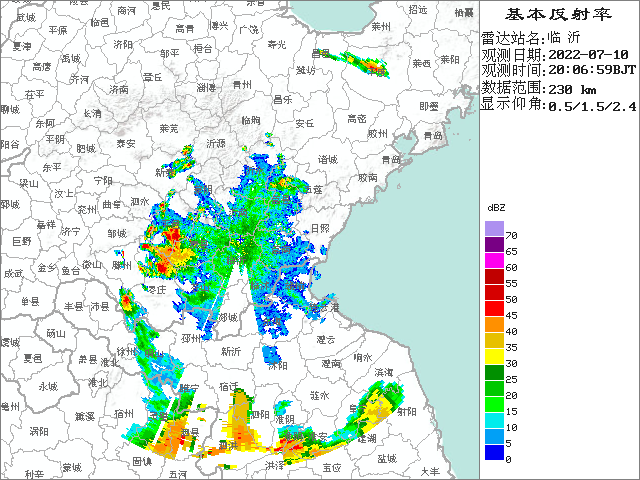Select the observation date 2022-07-10
This screenshot has width=640, height=480.
pyautogui.click(x=591, y=54)
